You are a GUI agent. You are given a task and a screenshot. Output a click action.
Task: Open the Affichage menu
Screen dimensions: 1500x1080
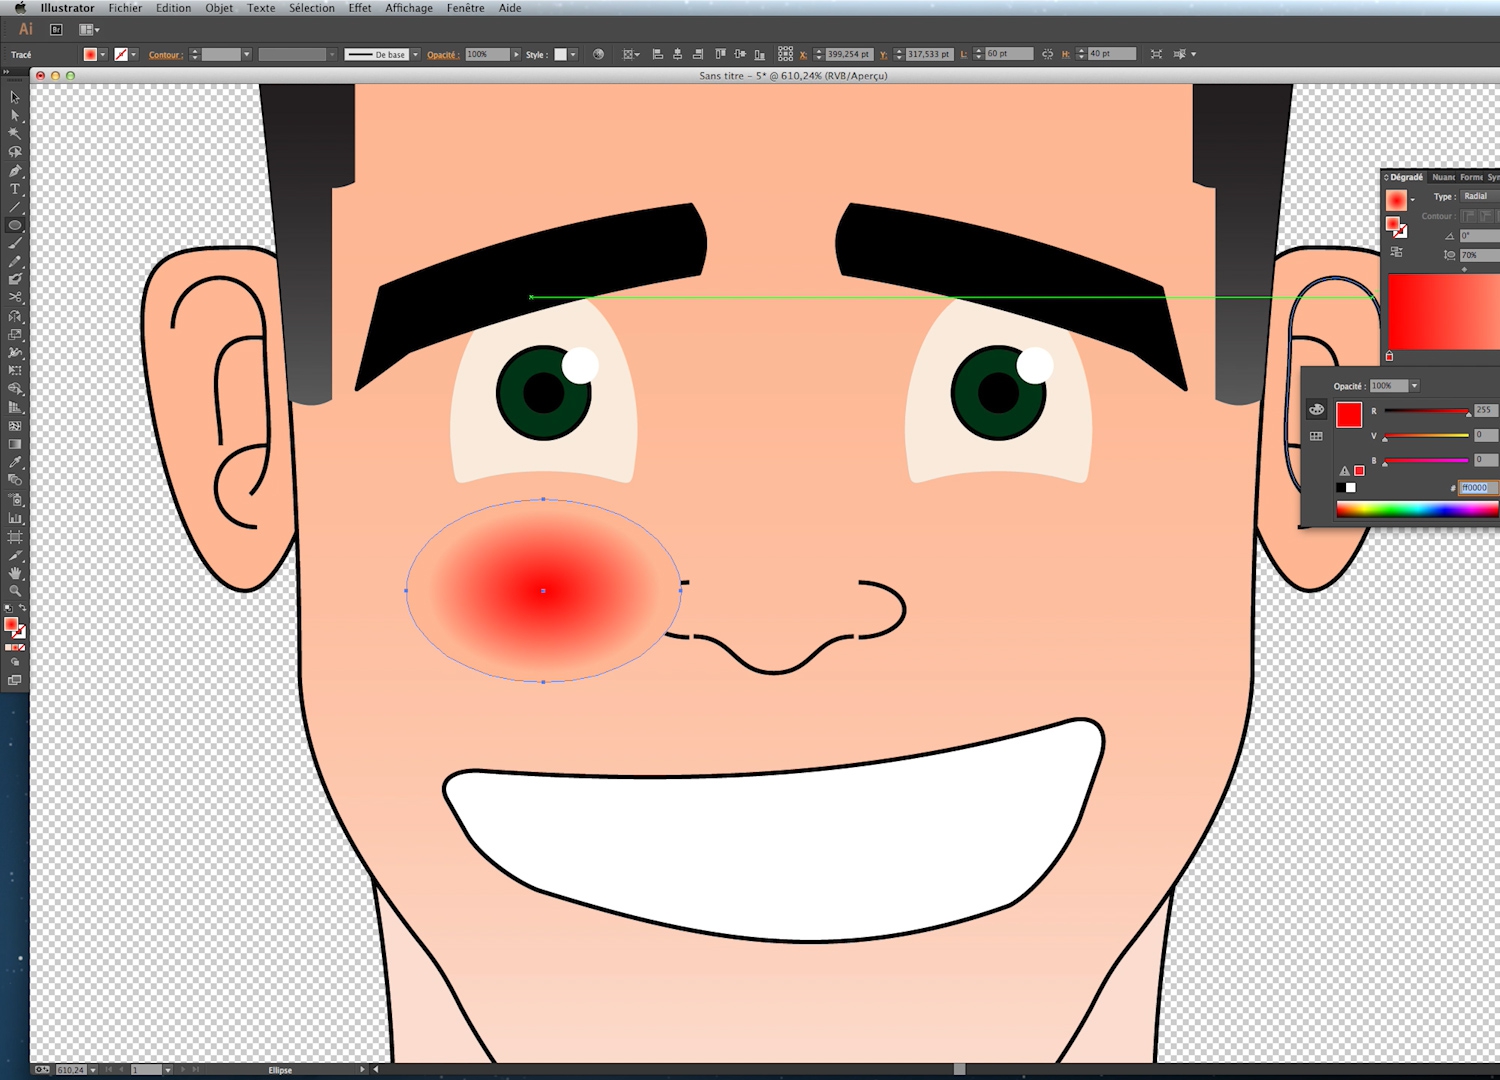tap(409, 8)
